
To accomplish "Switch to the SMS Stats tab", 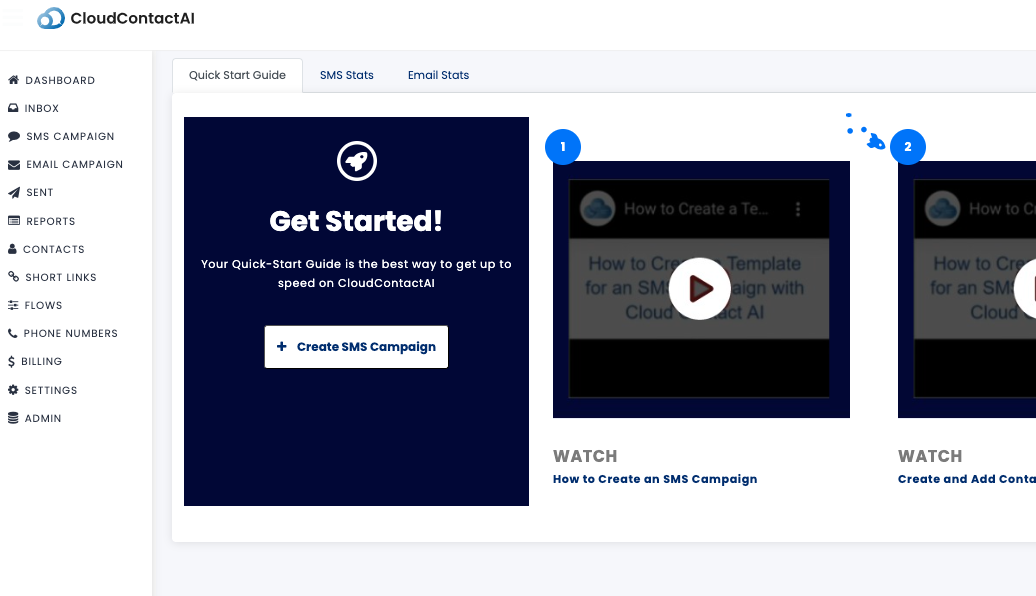I will [x=347, y=75].
